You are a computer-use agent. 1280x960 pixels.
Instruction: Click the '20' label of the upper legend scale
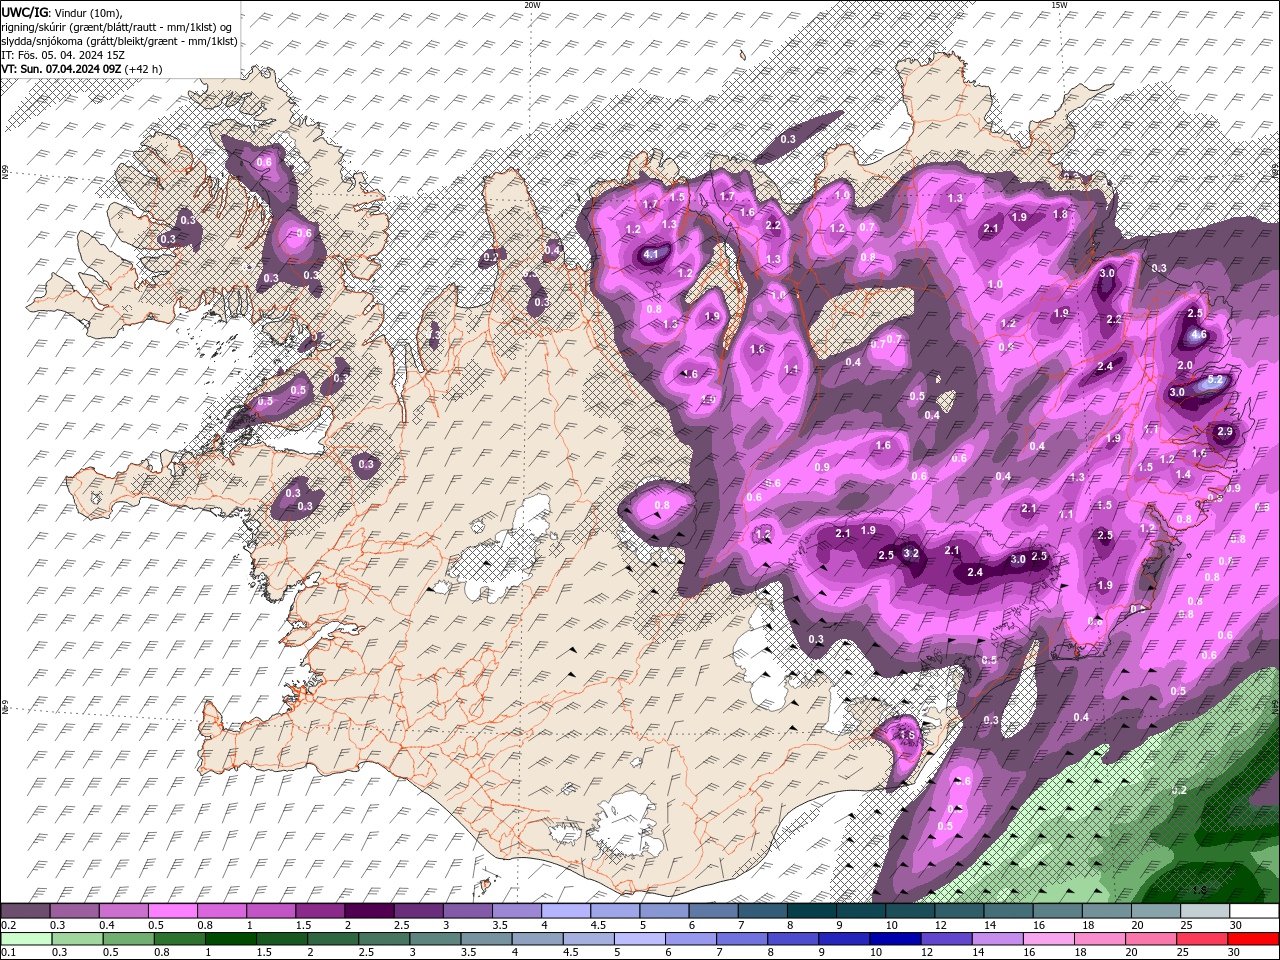(x=1137, y=925)
